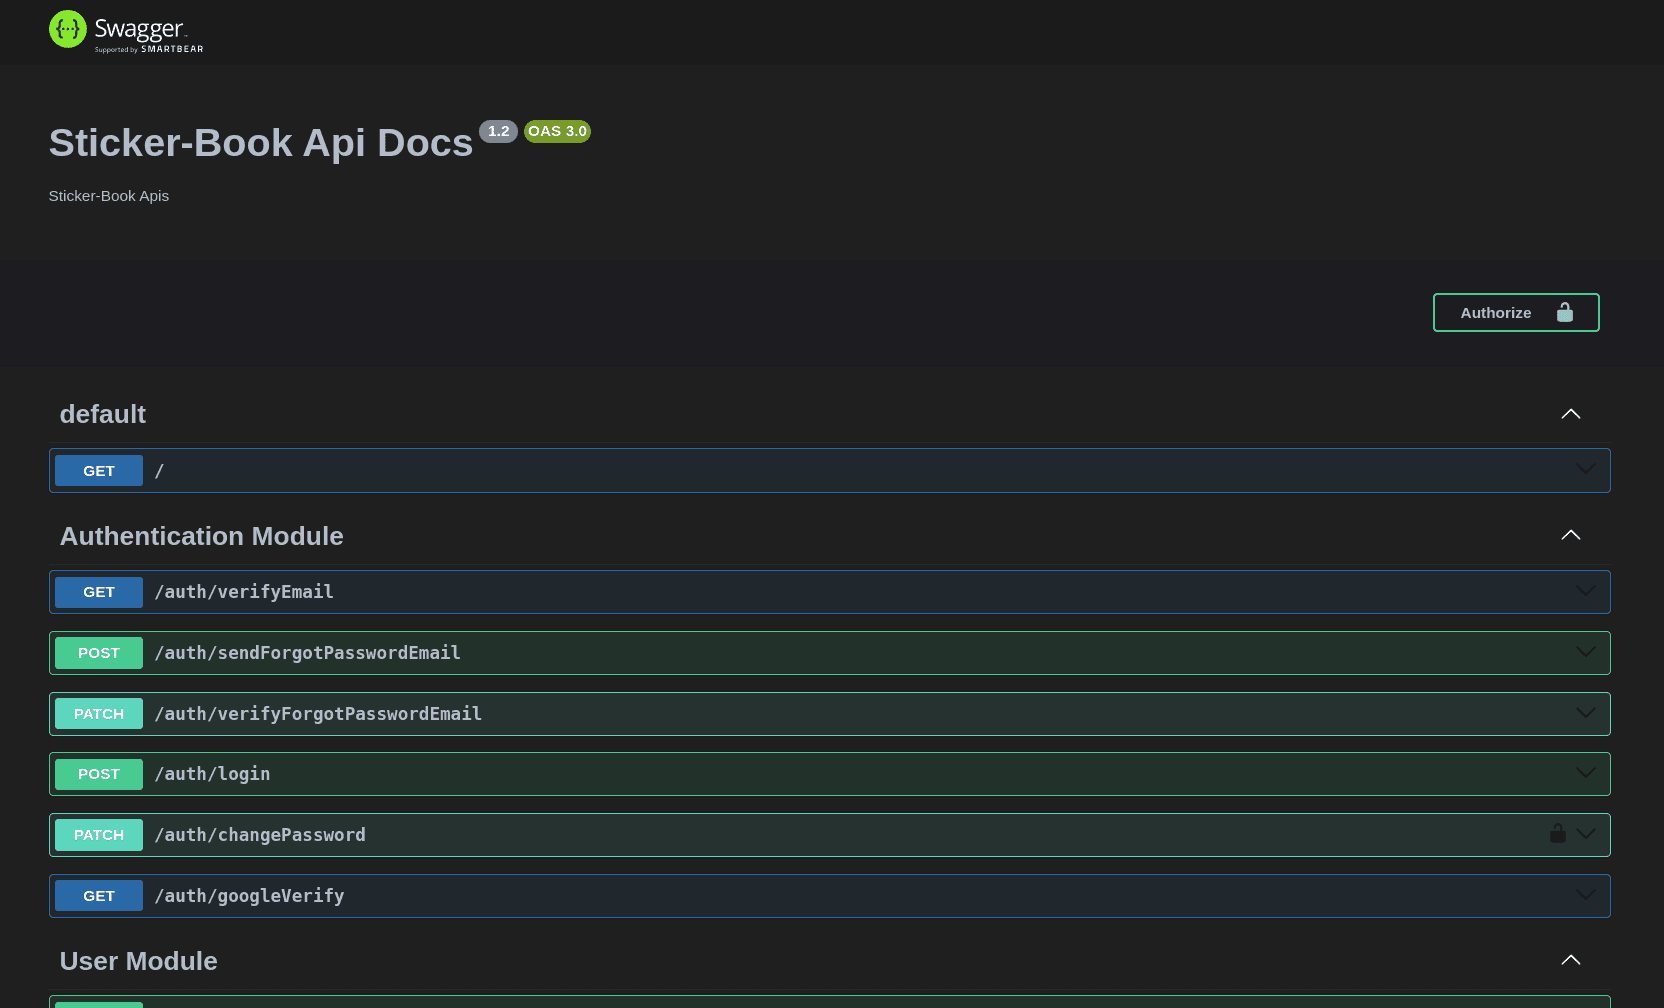The height and width of the screenshot is (1008, 1664).
Task: Click the Swagger logo icon
Action: 68,30
